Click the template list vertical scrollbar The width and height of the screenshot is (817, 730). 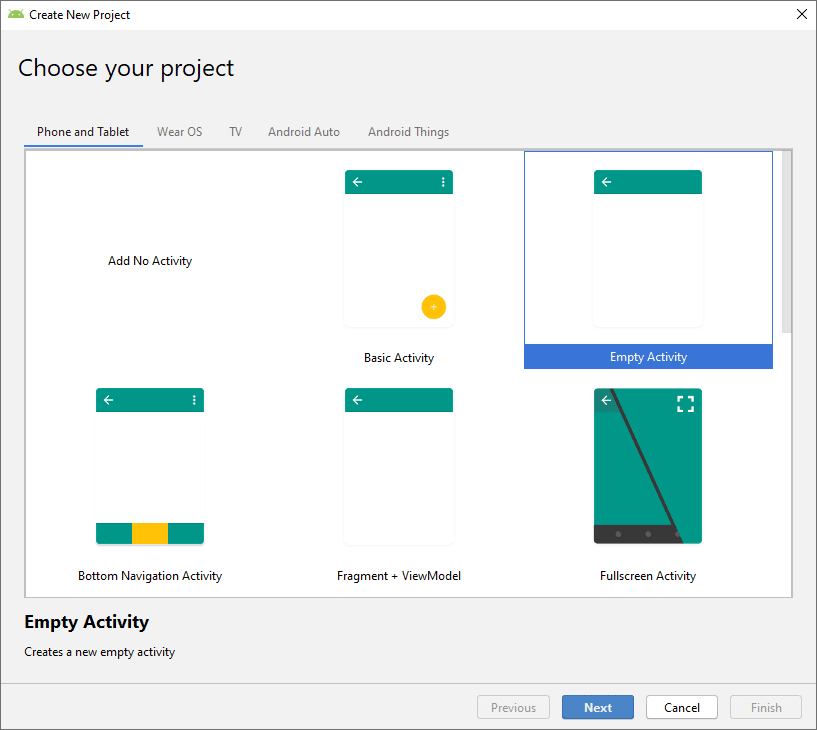(x=787, y=242)
